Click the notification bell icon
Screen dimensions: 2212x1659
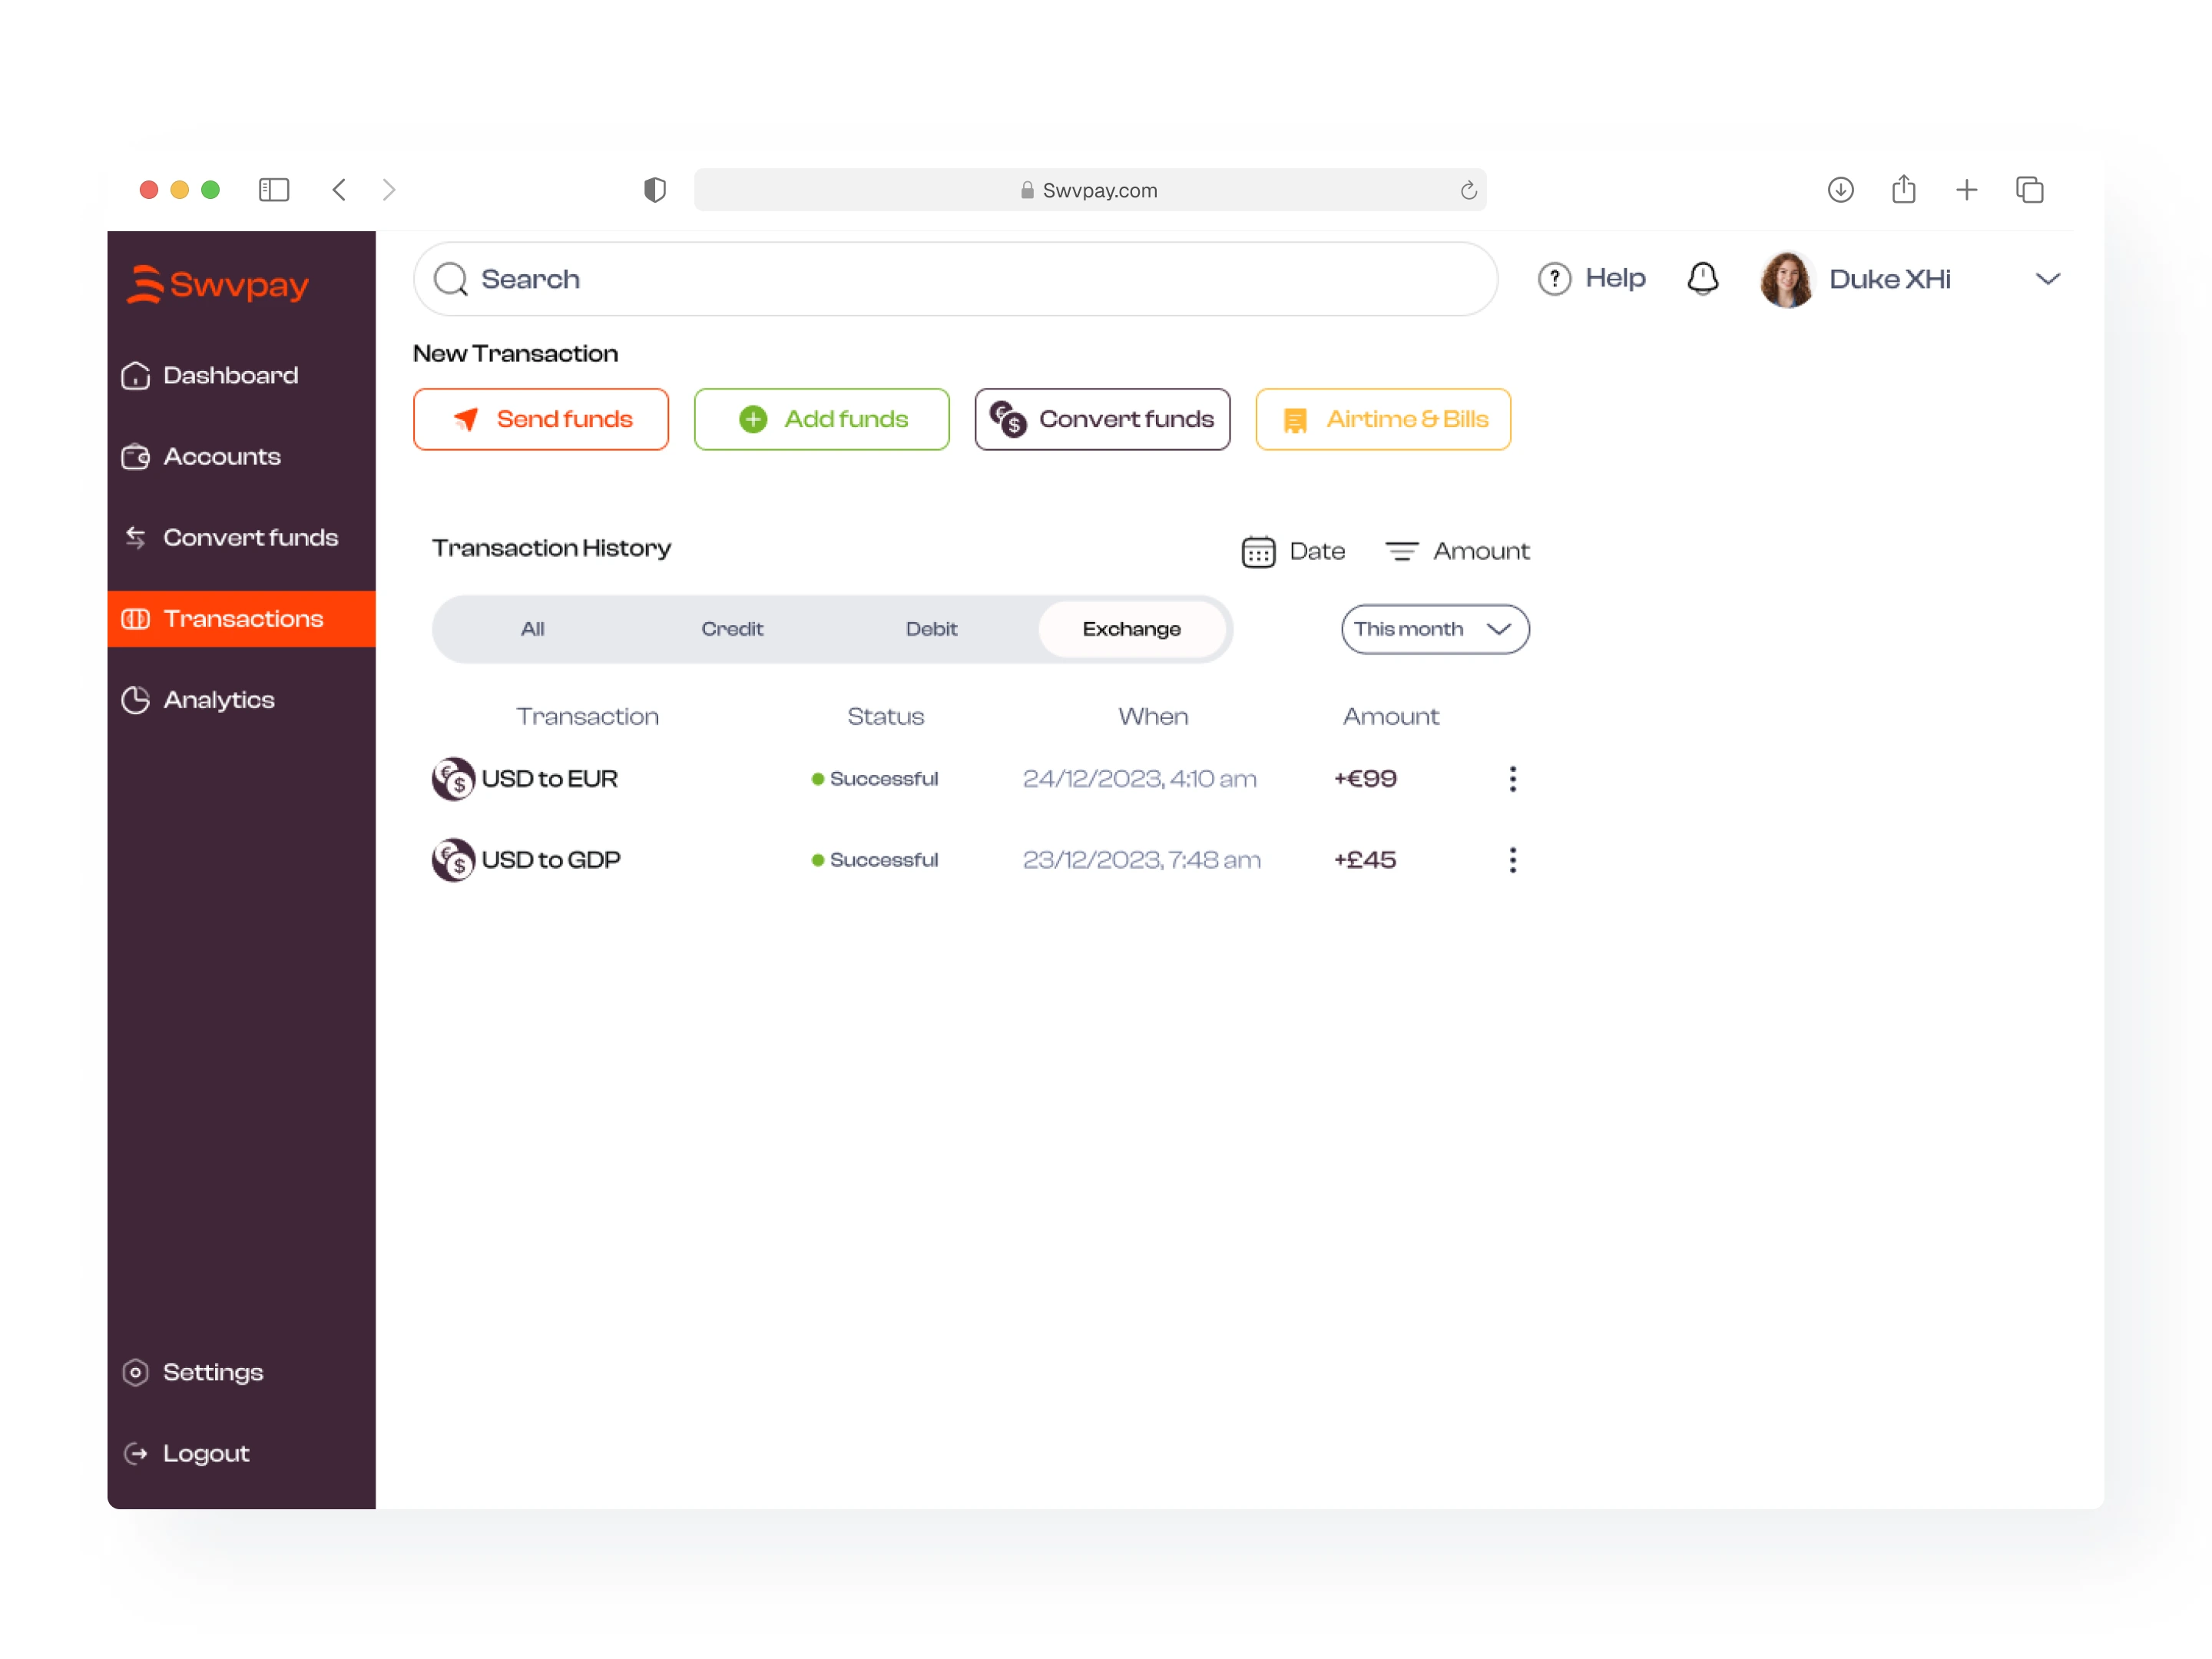pyautogui.click(x=1702, y=278)
